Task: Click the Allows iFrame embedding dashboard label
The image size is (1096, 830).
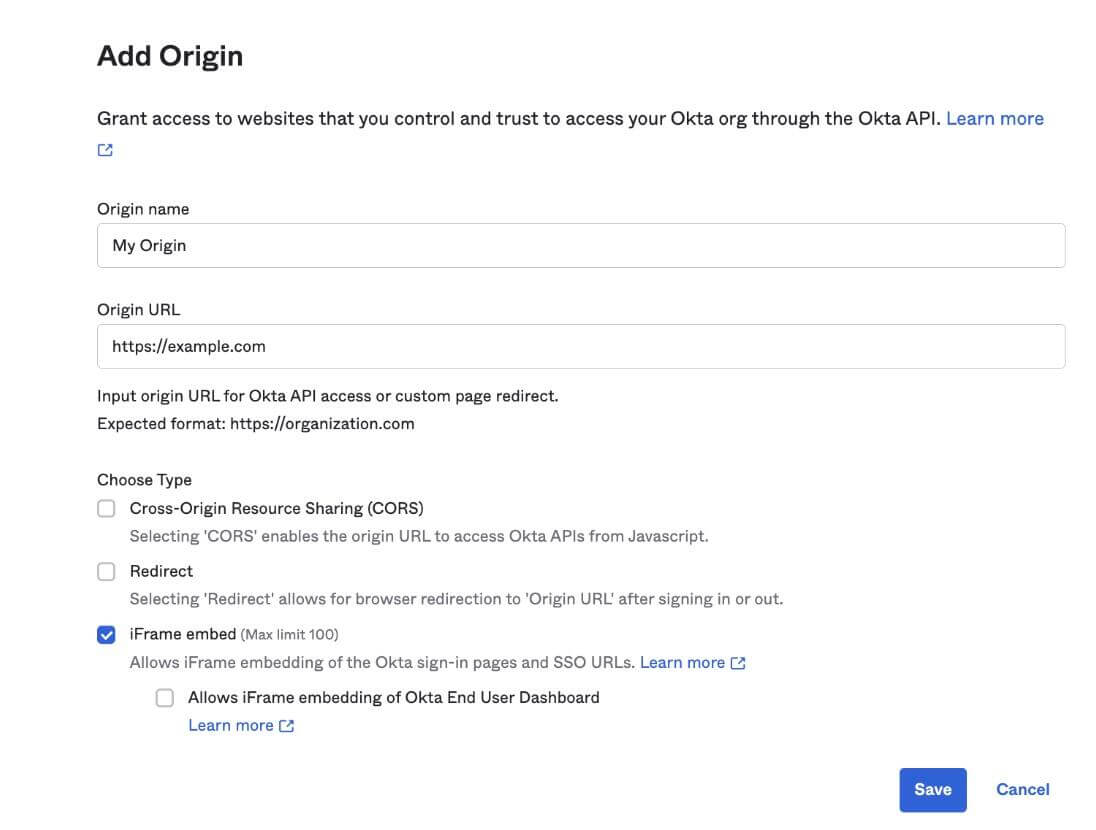Action: pyautogui.click(x=393, y=697)
